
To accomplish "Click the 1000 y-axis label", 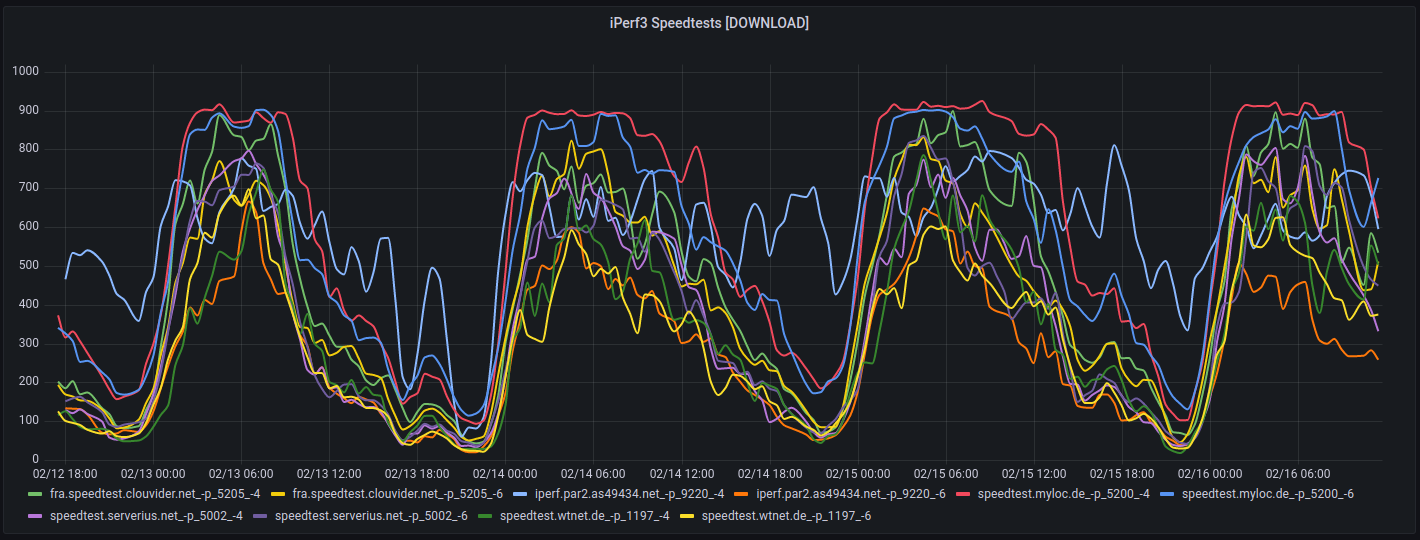I will (x=25, y=71).
